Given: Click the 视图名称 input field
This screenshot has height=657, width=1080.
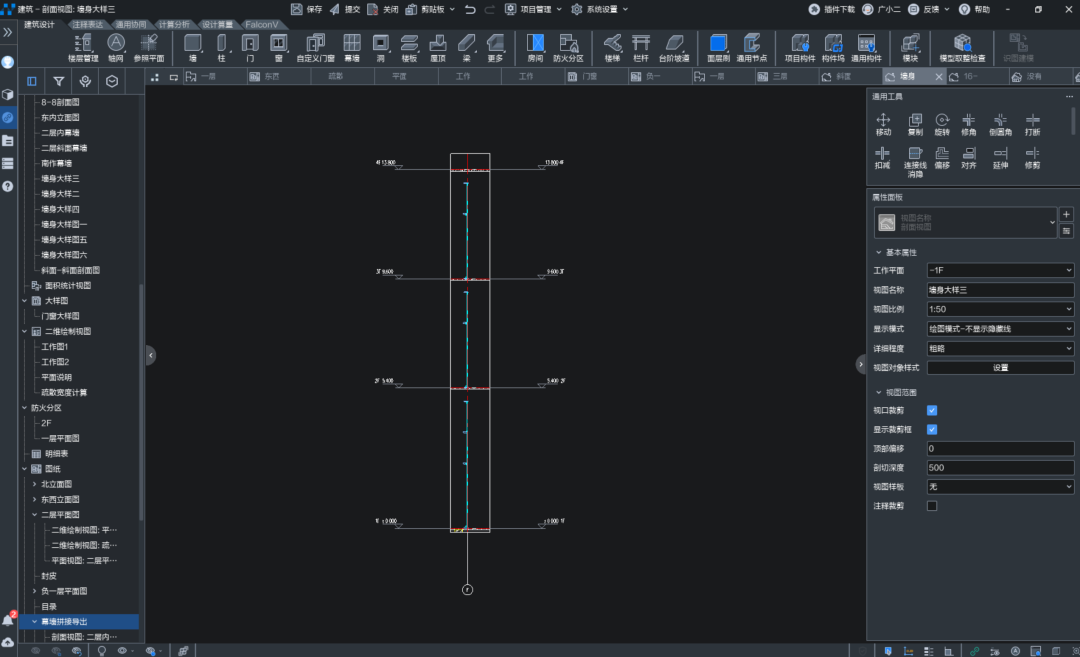Looking at the screenshot, I should [x=1000, y=290].
